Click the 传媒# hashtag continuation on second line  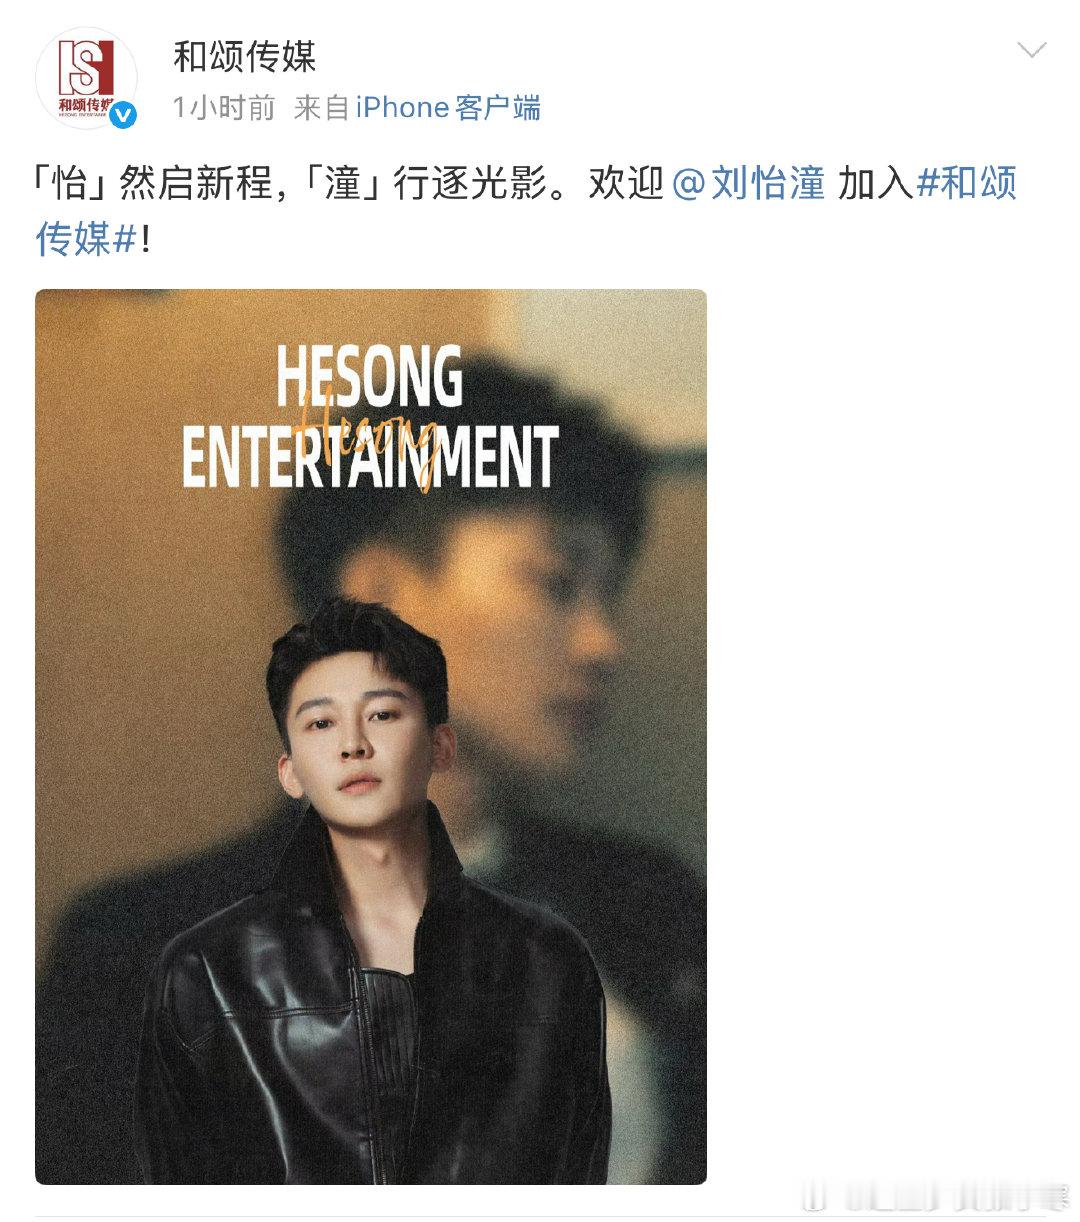pos(86,239)
